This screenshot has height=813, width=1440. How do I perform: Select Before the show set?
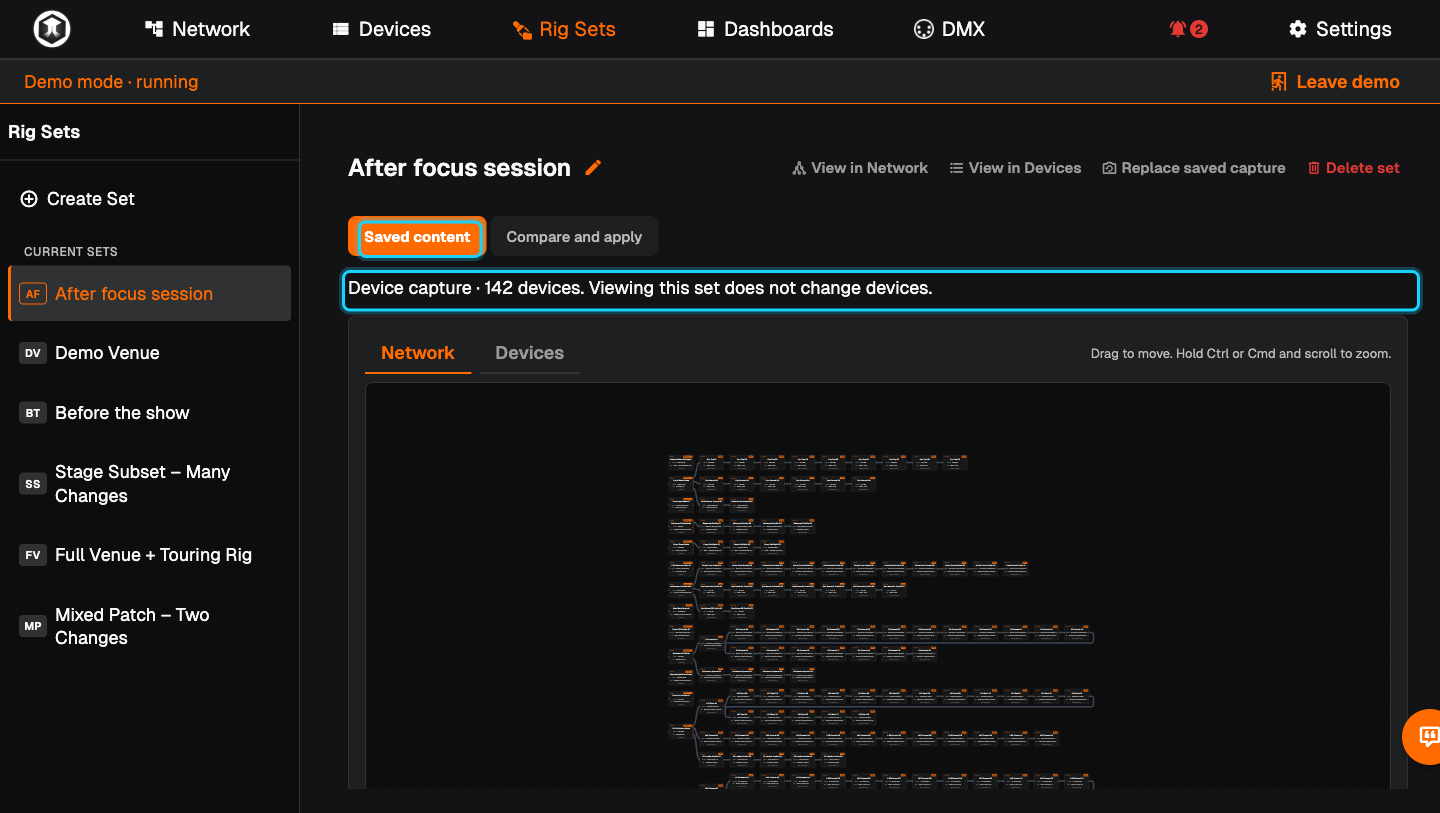point(149,413)
